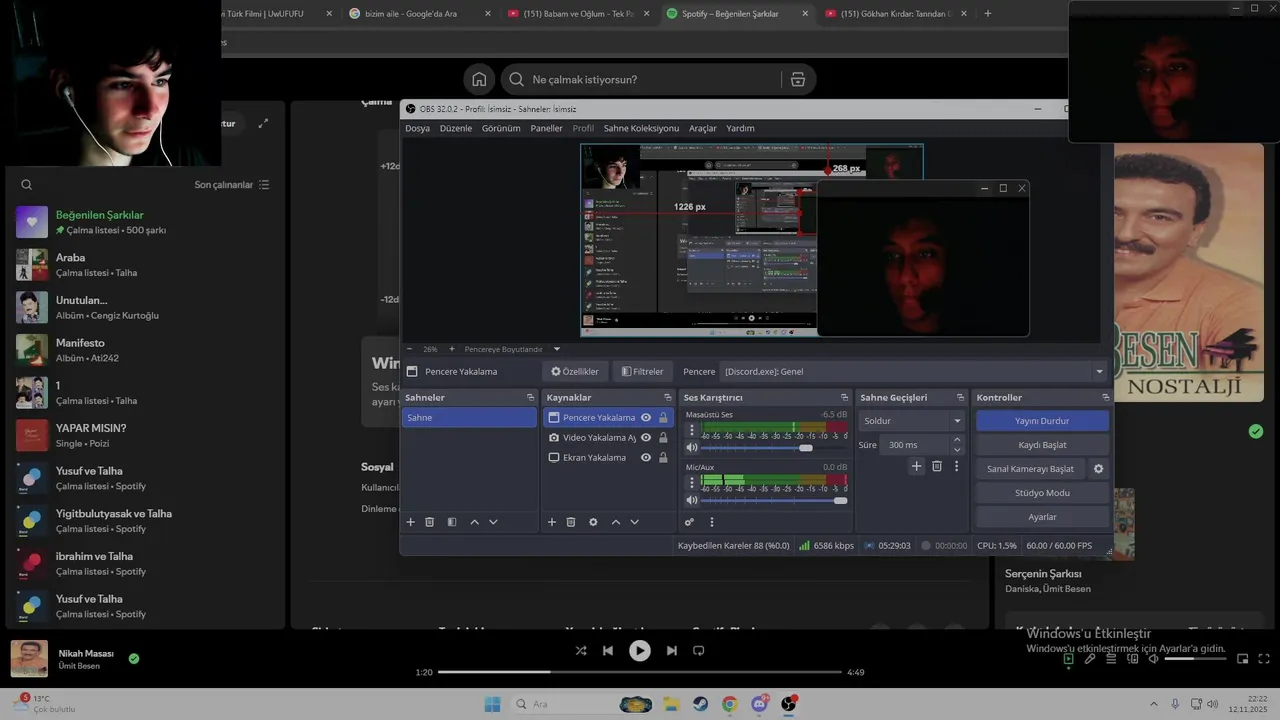
Task: Open Araçlar menu in OBS
Action: (703, 128)
